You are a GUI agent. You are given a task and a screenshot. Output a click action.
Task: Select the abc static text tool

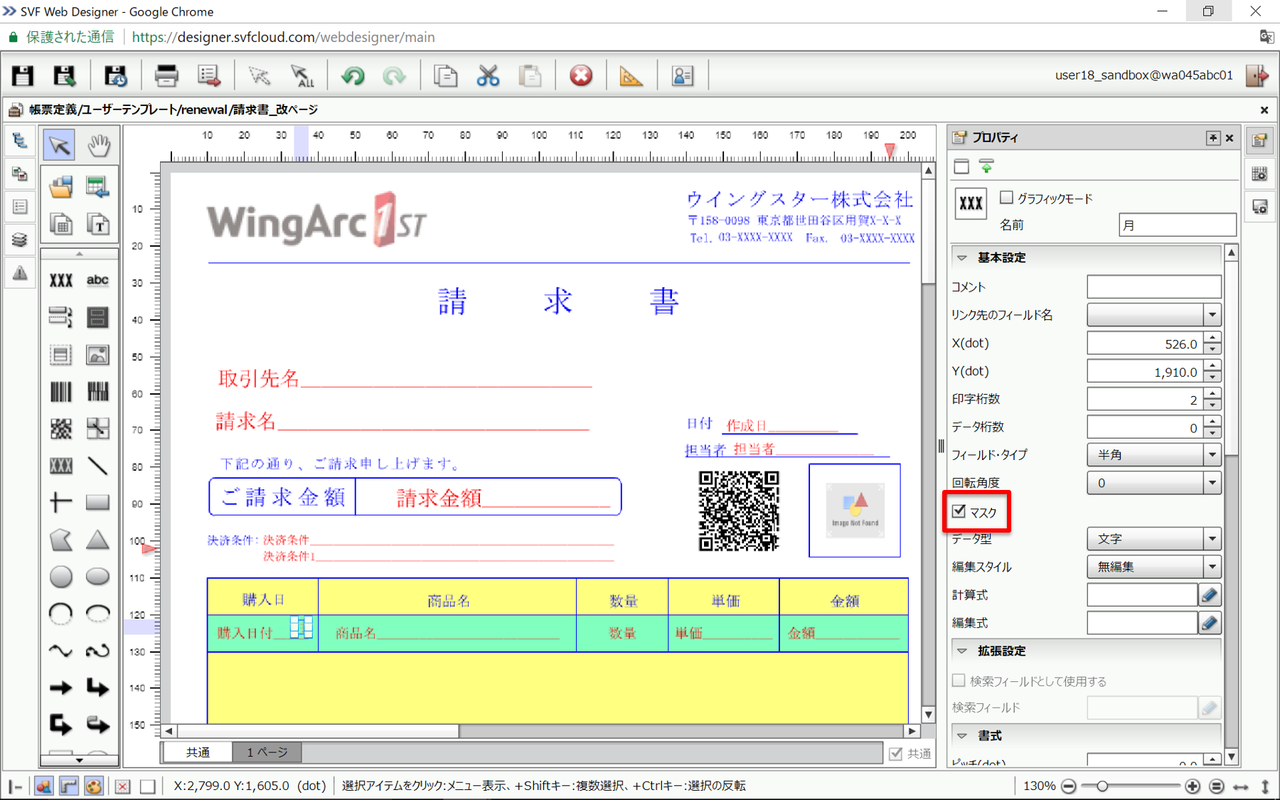click(x=97, y=281)
